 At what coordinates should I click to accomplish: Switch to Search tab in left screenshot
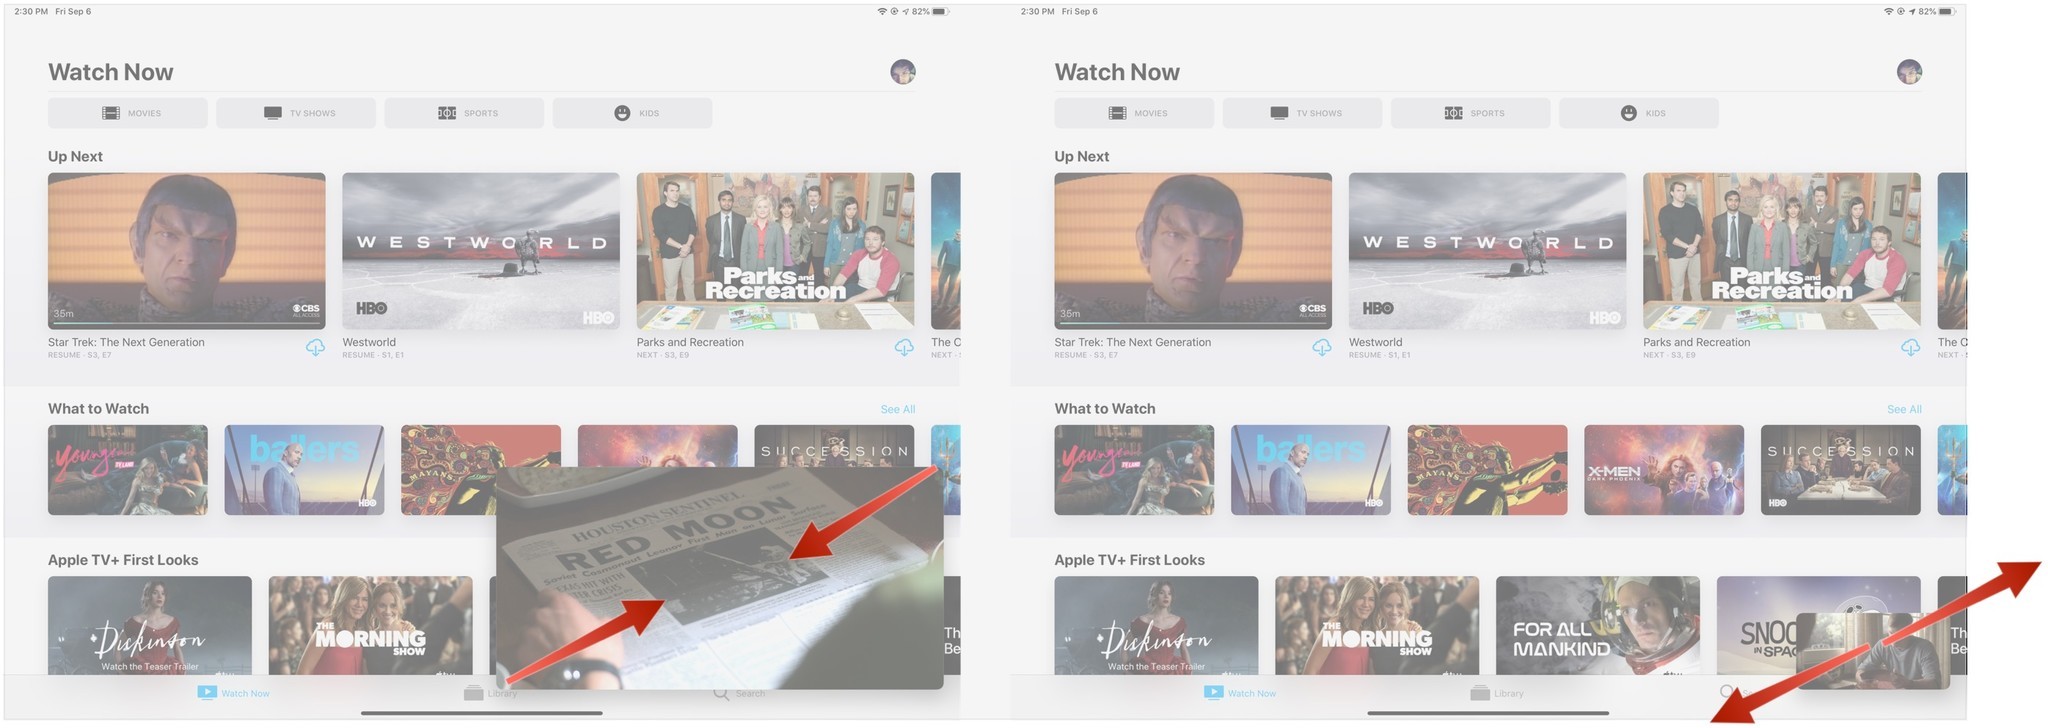(739, 693)
